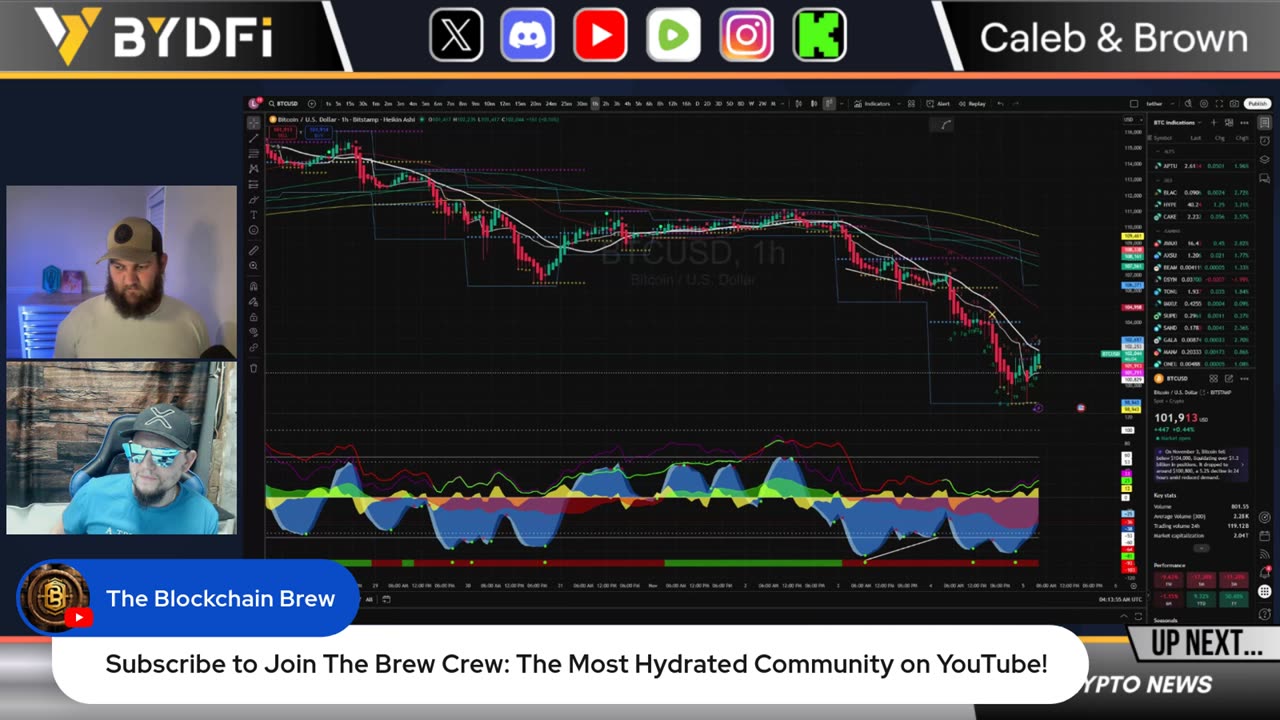The width and height of the screenshot is (1280, 720).
Task: Open watchlist three-dots menu
Action: [1244, 122]
